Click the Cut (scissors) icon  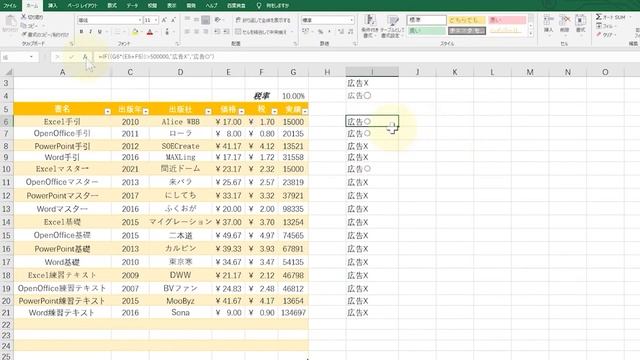click(x=24, y=17)
